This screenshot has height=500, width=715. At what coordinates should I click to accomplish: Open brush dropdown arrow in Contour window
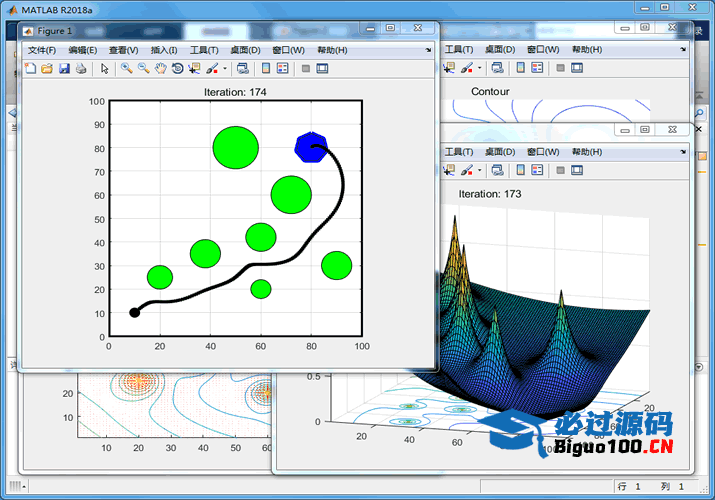click(479, 68)
